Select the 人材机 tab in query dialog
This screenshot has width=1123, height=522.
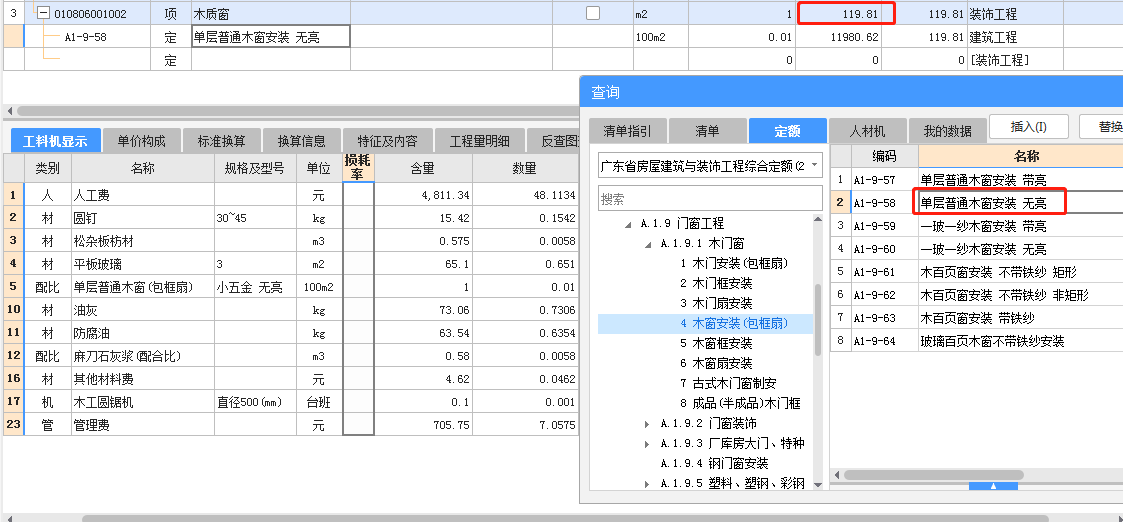tap(867, 131)
